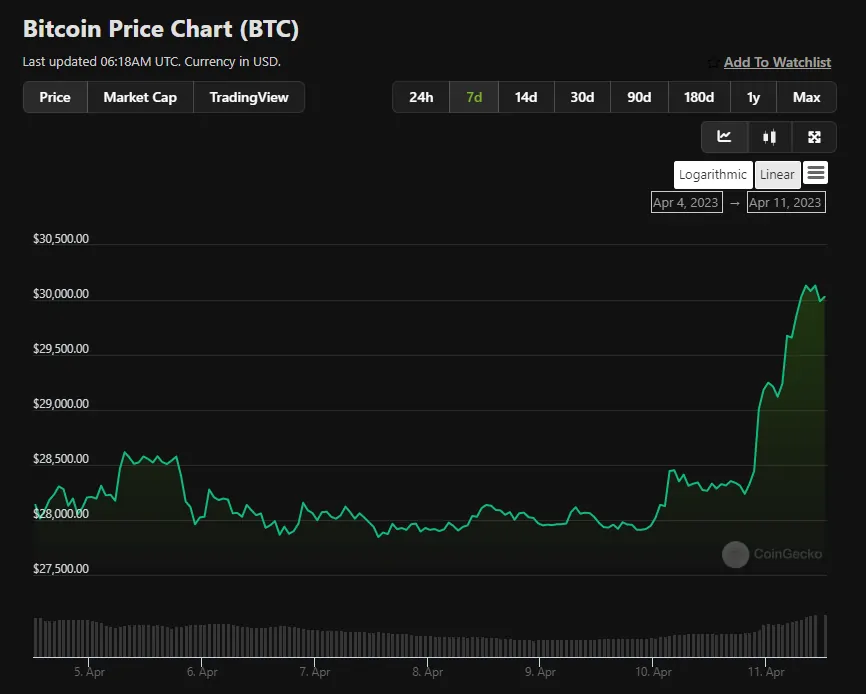Select the 1y time range
The height and width of the screenshot is (694, 866).
pyautogui.click(x=753, y=97)
